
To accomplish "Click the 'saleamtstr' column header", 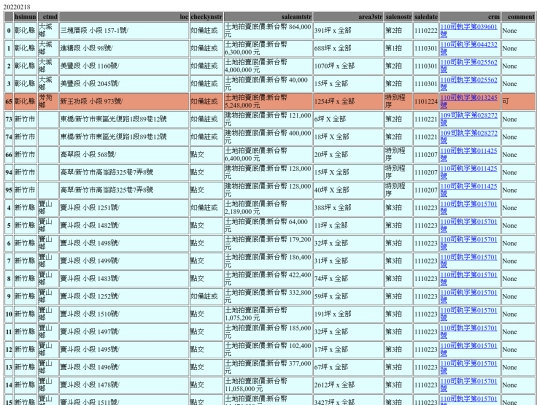I will click(x=268, y=17).
